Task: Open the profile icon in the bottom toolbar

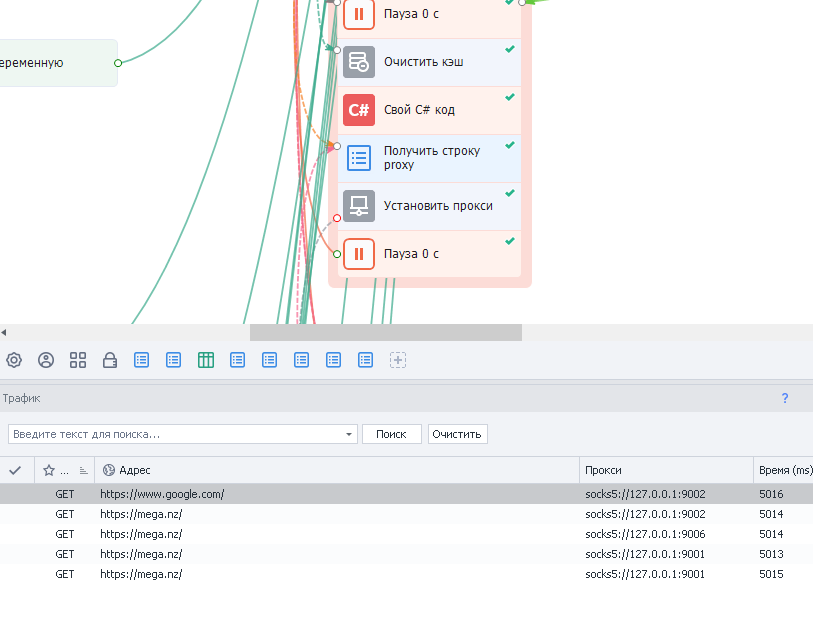Action: (x=46, y=360)
